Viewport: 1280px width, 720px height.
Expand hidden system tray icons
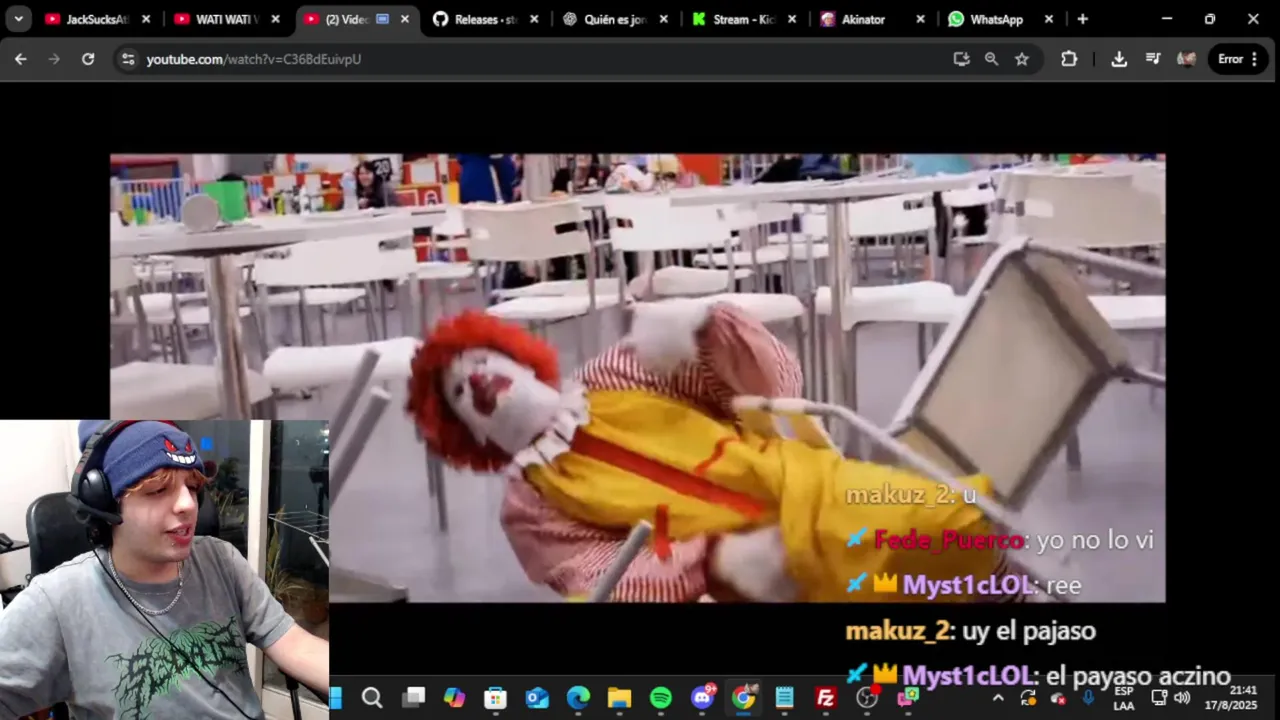coord(998,698)
